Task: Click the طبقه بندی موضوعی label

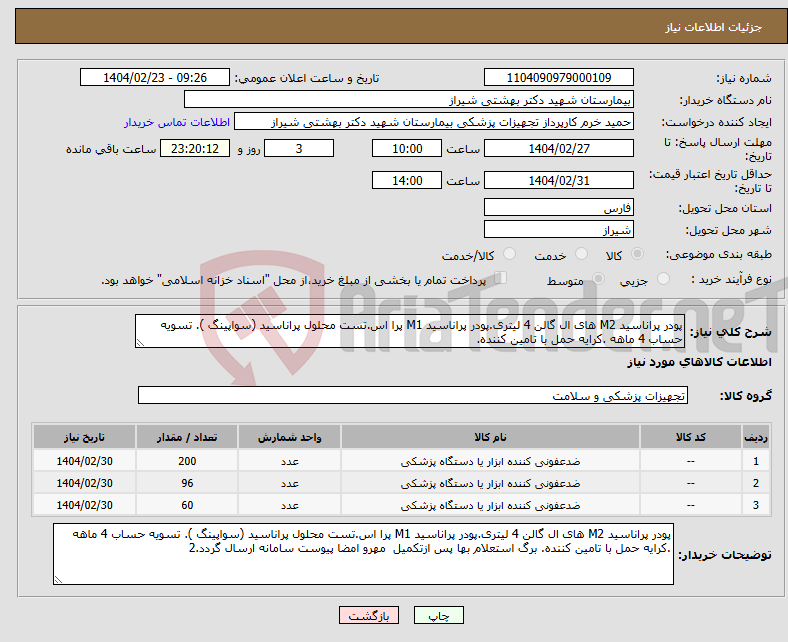Action: (x=719, y=254)
